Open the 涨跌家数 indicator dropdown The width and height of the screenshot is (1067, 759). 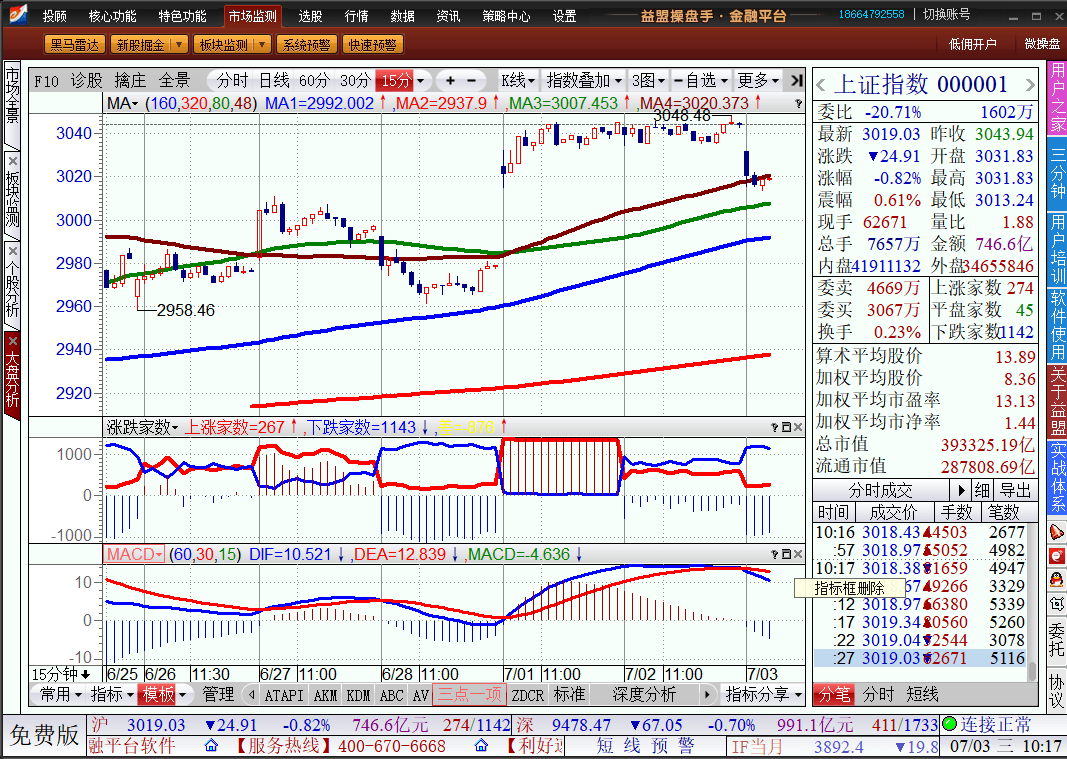[142, 427]
